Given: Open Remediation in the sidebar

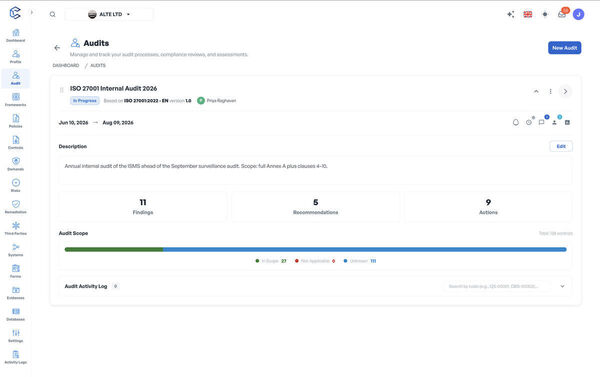Looking at the screenshot, I should point(16,207).
